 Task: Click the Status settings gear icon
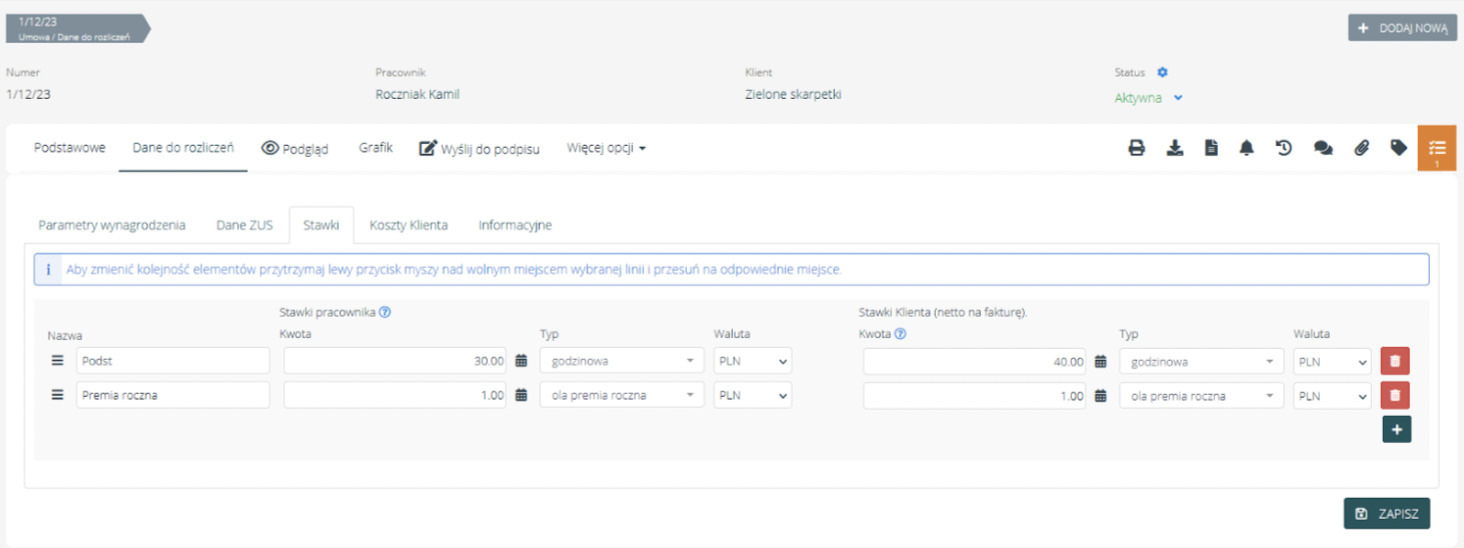coord(1162,72)
